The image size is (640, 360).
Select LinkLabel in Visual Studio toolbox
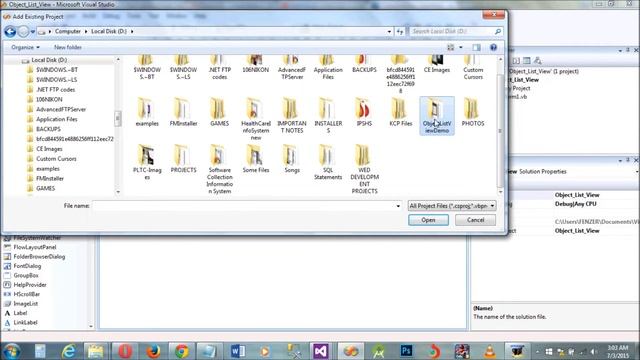(25, 322)
